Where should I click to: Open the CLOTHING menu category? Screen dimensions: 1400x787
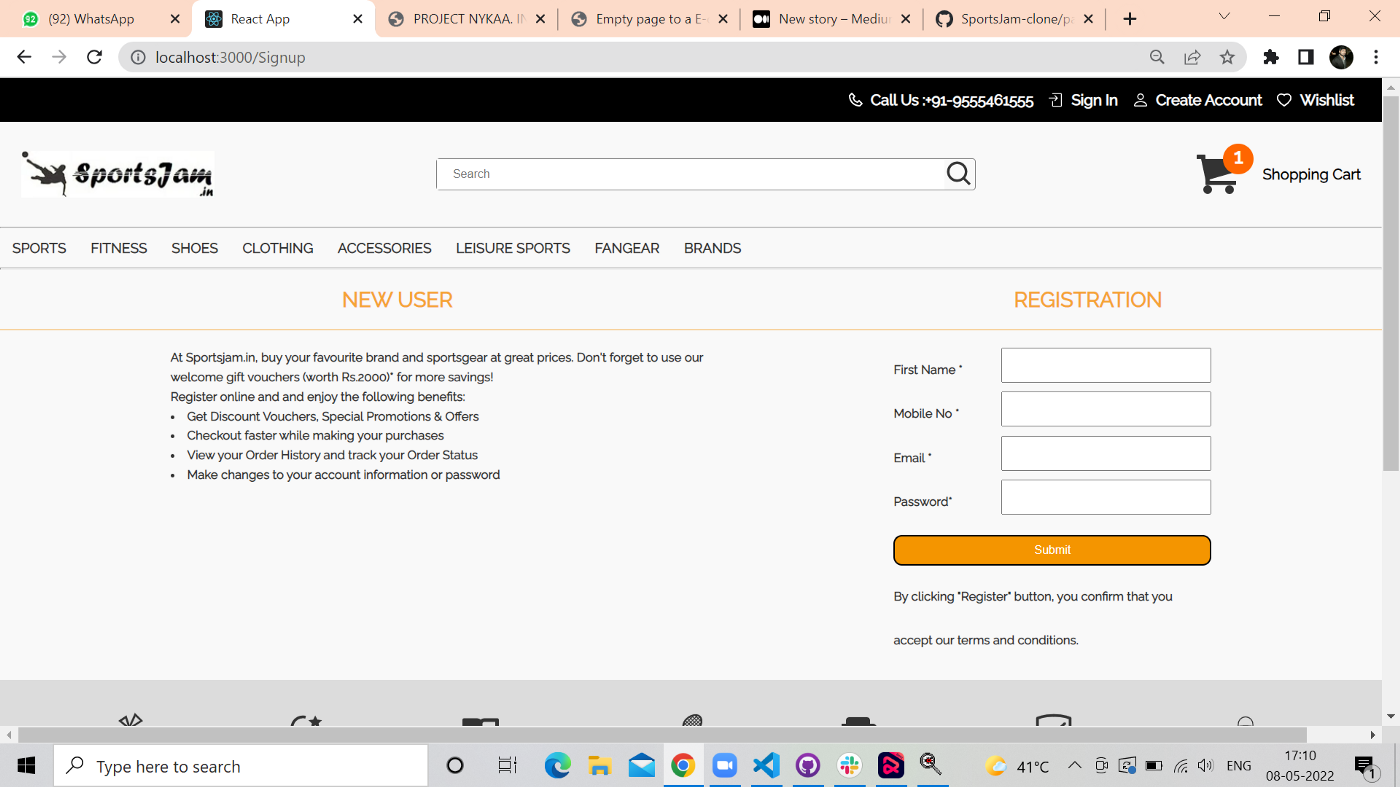278,248
